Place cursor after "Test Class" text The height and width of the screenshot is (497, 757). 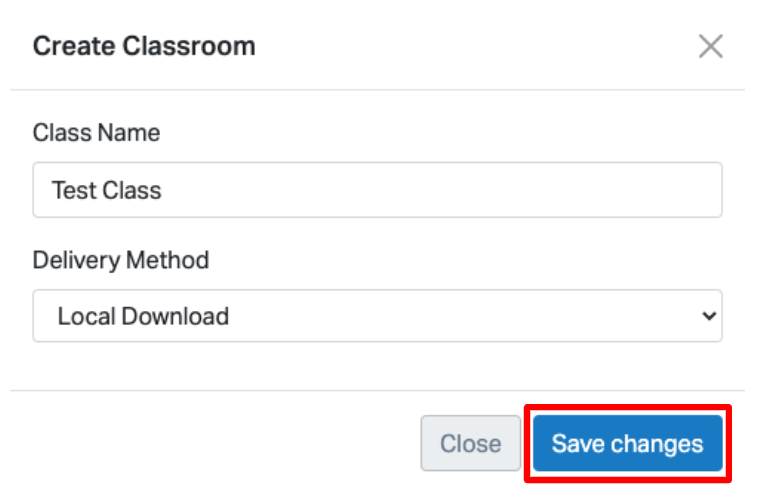click(x=164, y=190)
